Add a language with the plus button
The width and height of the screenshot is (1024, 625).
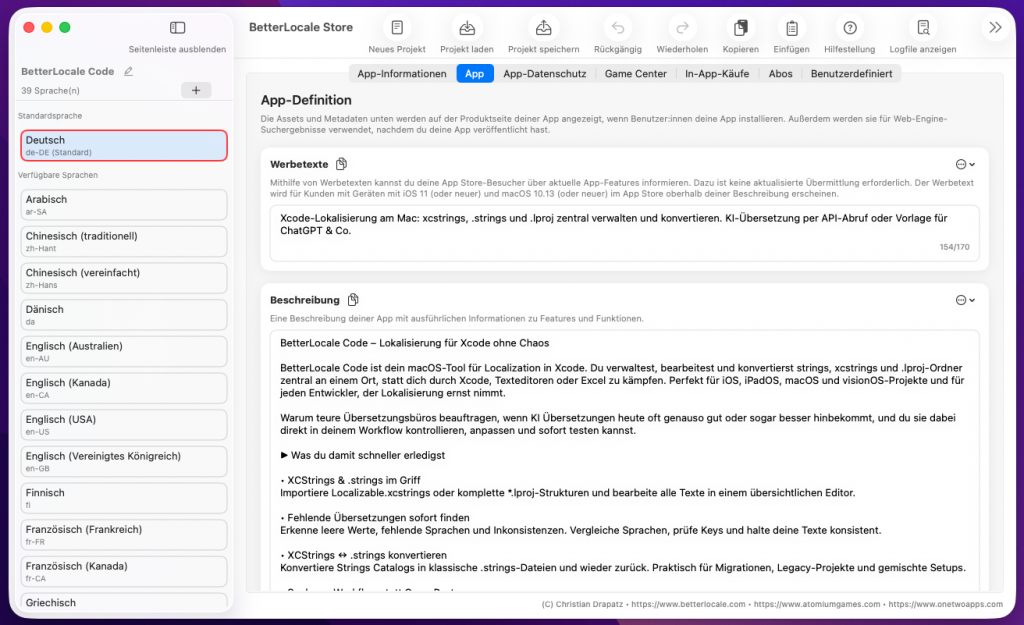195,90
